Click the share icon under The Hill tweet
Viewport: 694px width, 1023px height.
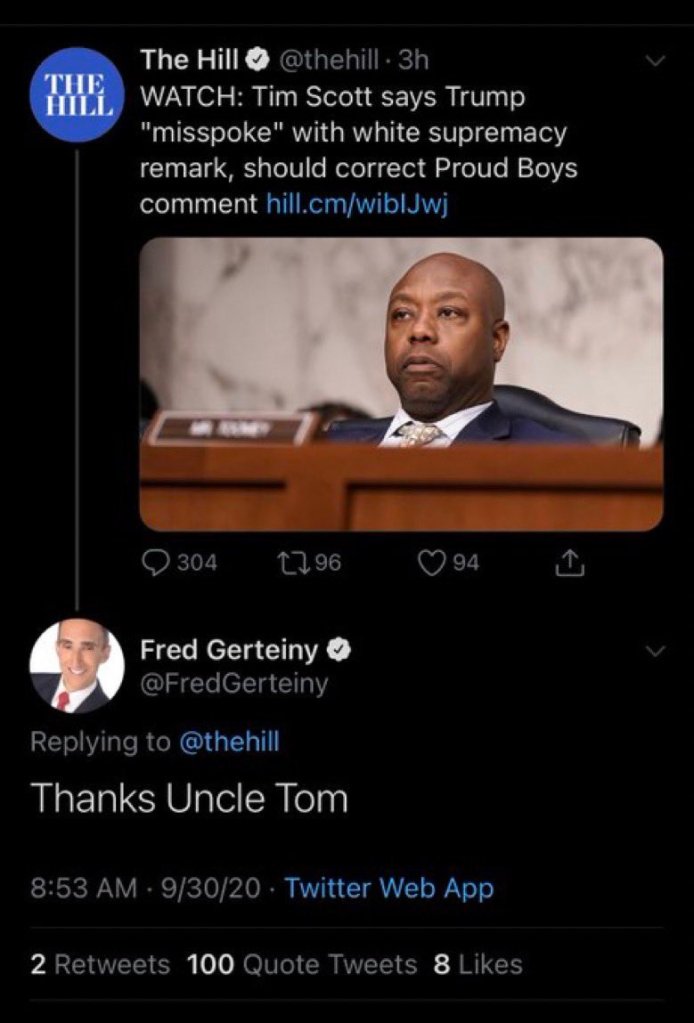click(x=568, y=564)
